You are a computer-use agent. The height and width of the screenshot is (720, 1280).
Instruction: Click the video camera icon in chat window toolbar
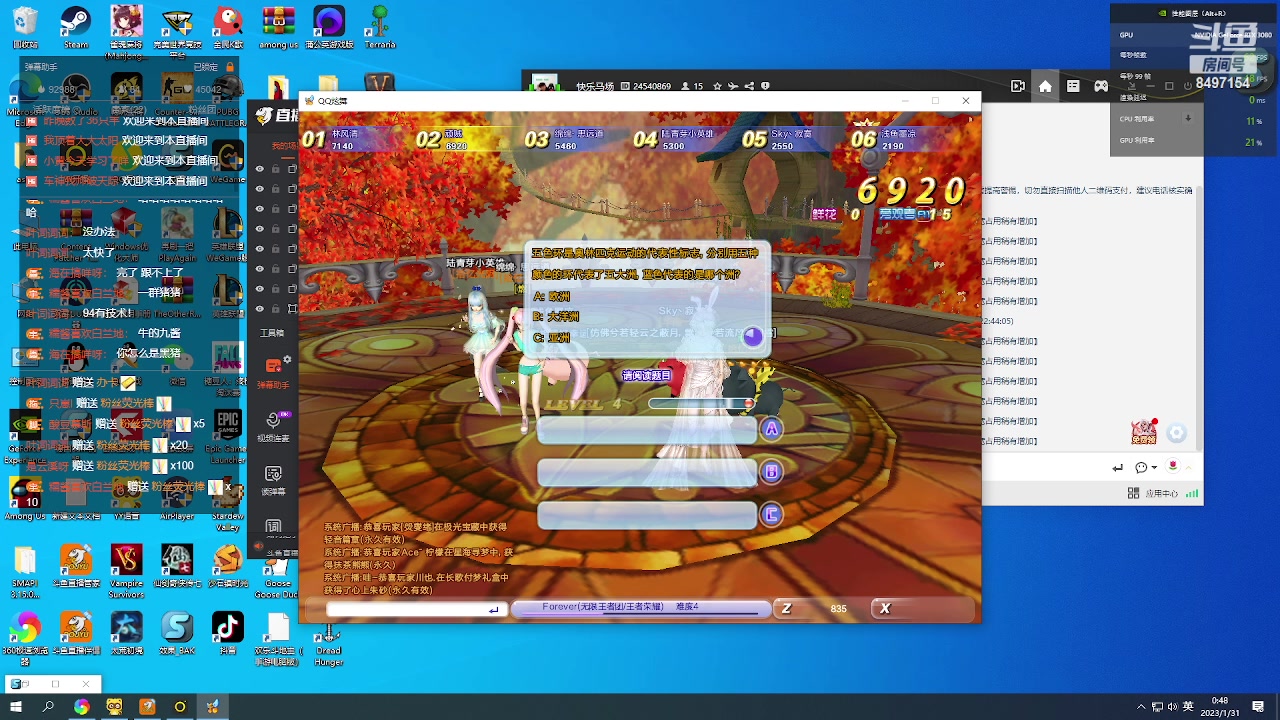1018,86
